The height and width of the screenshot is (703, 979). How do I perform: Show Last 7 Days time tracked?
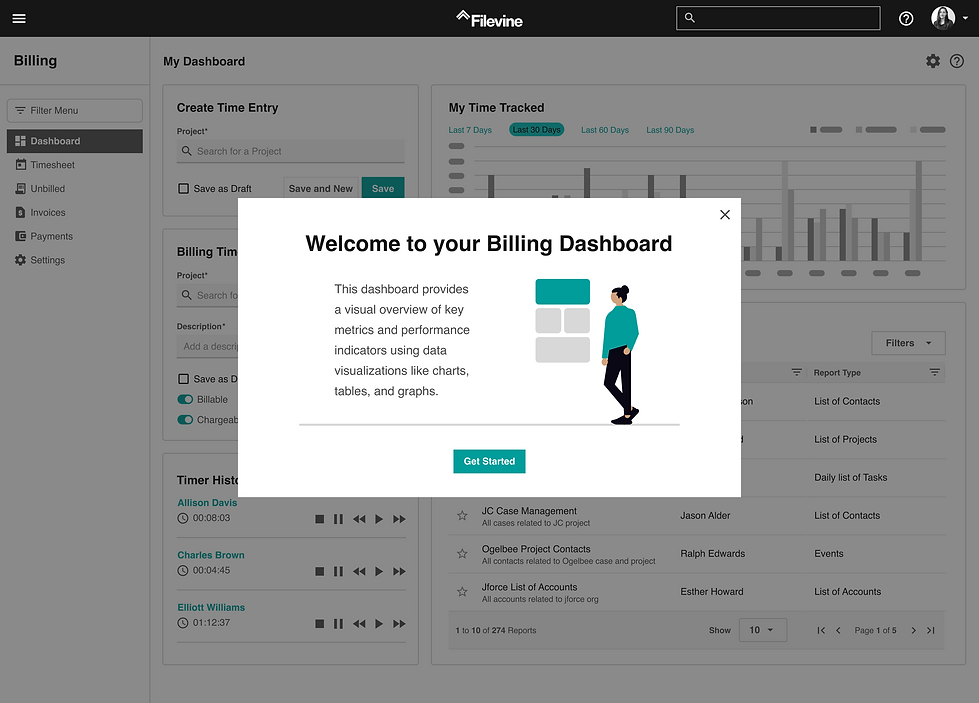tap(470, 130)
